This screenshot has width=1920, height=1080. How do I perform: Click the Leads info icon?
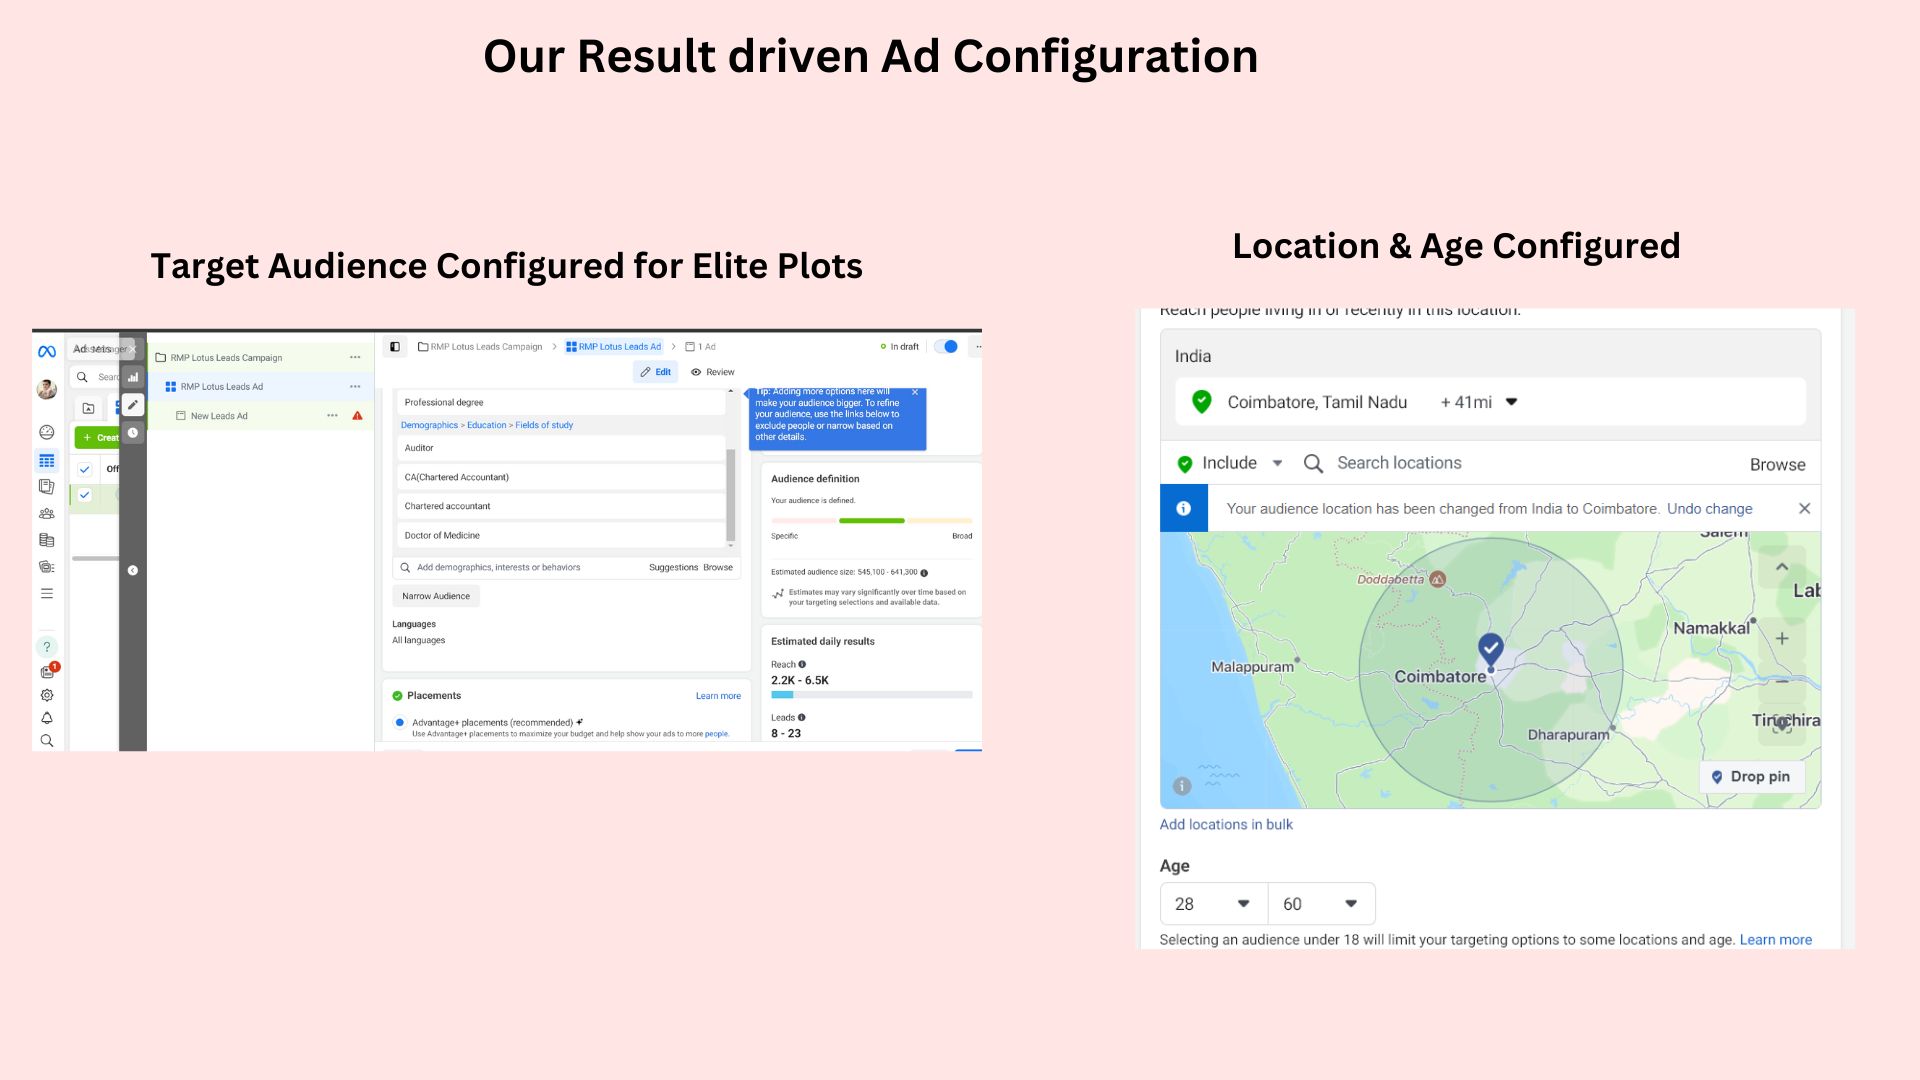pyautogui.click(x=802, y=717)
